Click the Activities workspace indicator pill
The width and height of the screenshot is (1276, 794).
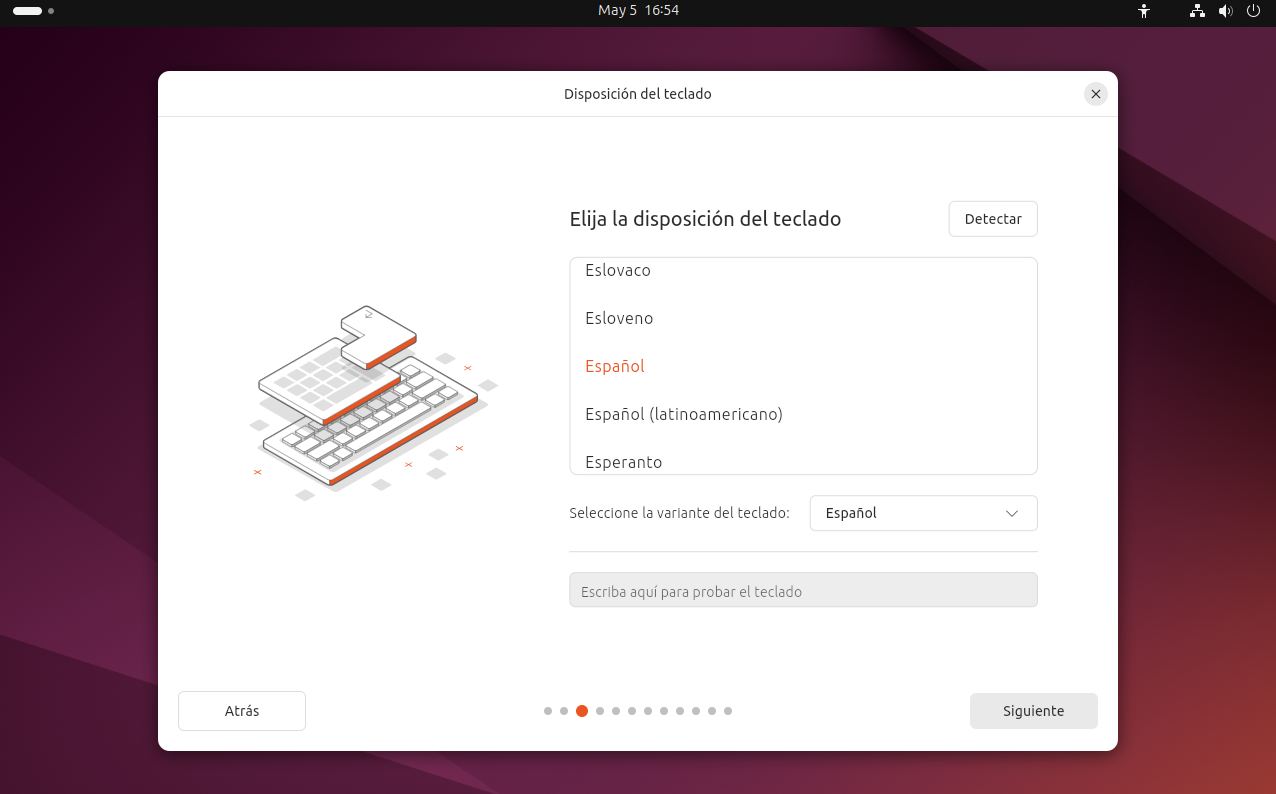(28, 11)
